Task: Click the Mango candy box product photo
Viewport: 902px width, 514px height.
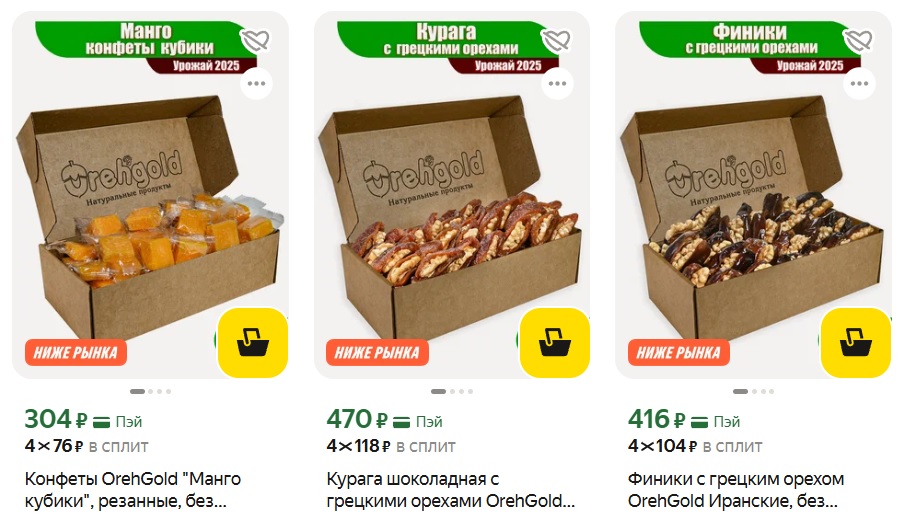Action: pos(150,218)
